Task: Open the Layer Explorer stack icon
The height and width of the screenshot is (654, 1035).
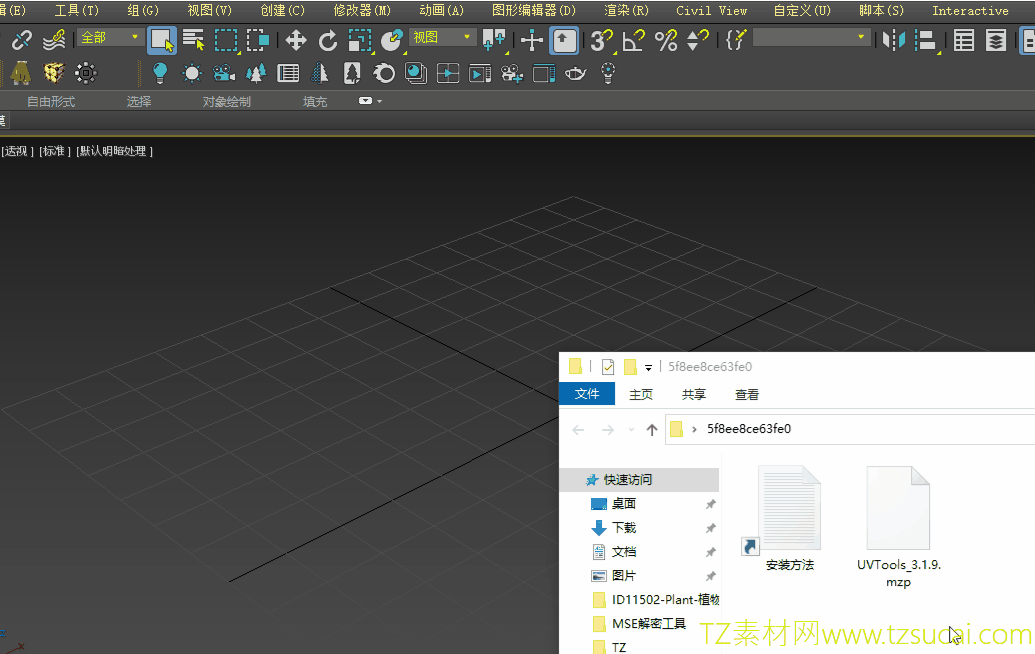Action: click(996, 41)
